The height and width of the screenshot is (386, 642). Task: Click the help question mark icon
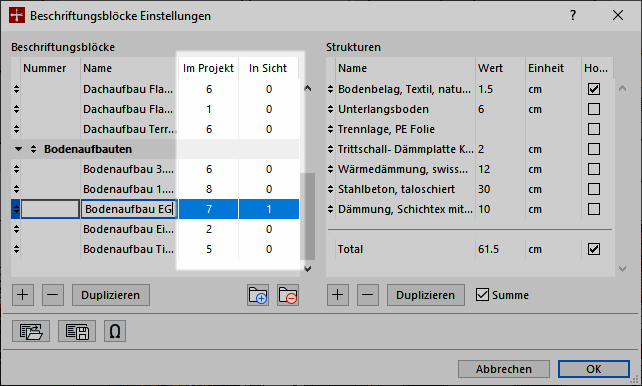pyautogui.click(x=573, y=16)
